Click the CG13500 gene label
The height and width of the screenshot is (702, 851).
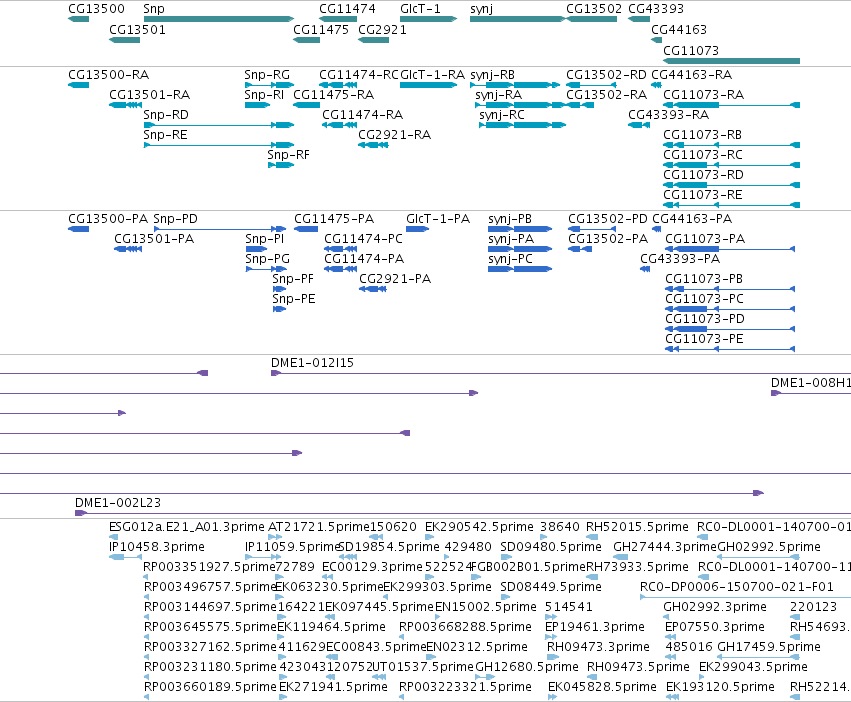(x=96, y=9)
